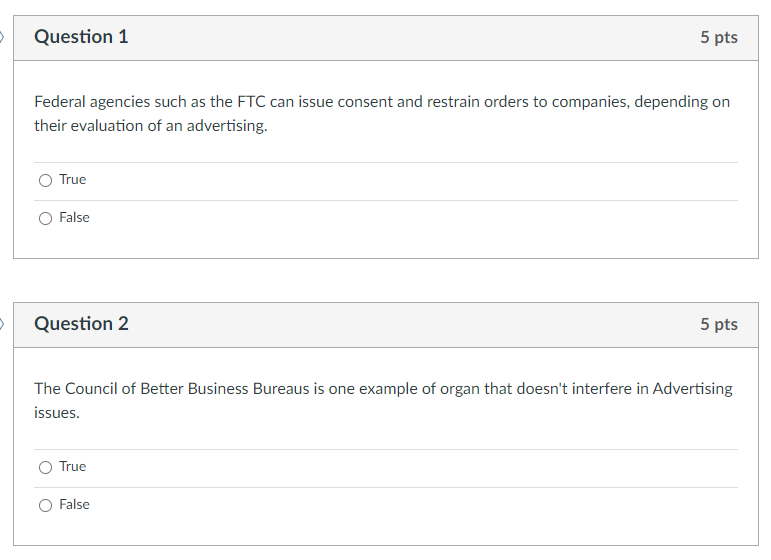Click the 'False' label text in Question 2
The image size is (771, 560).
(74, 505)
